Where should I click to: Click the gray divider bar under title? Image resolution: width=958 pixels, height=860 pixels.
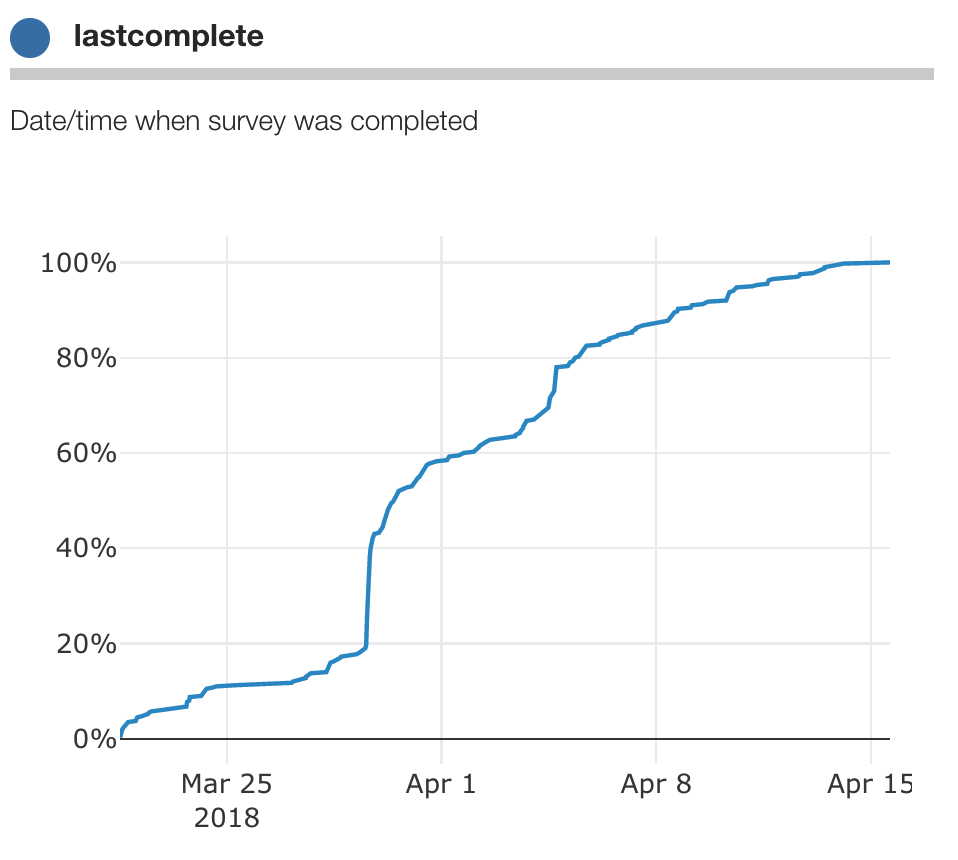(x=471, y=74)
